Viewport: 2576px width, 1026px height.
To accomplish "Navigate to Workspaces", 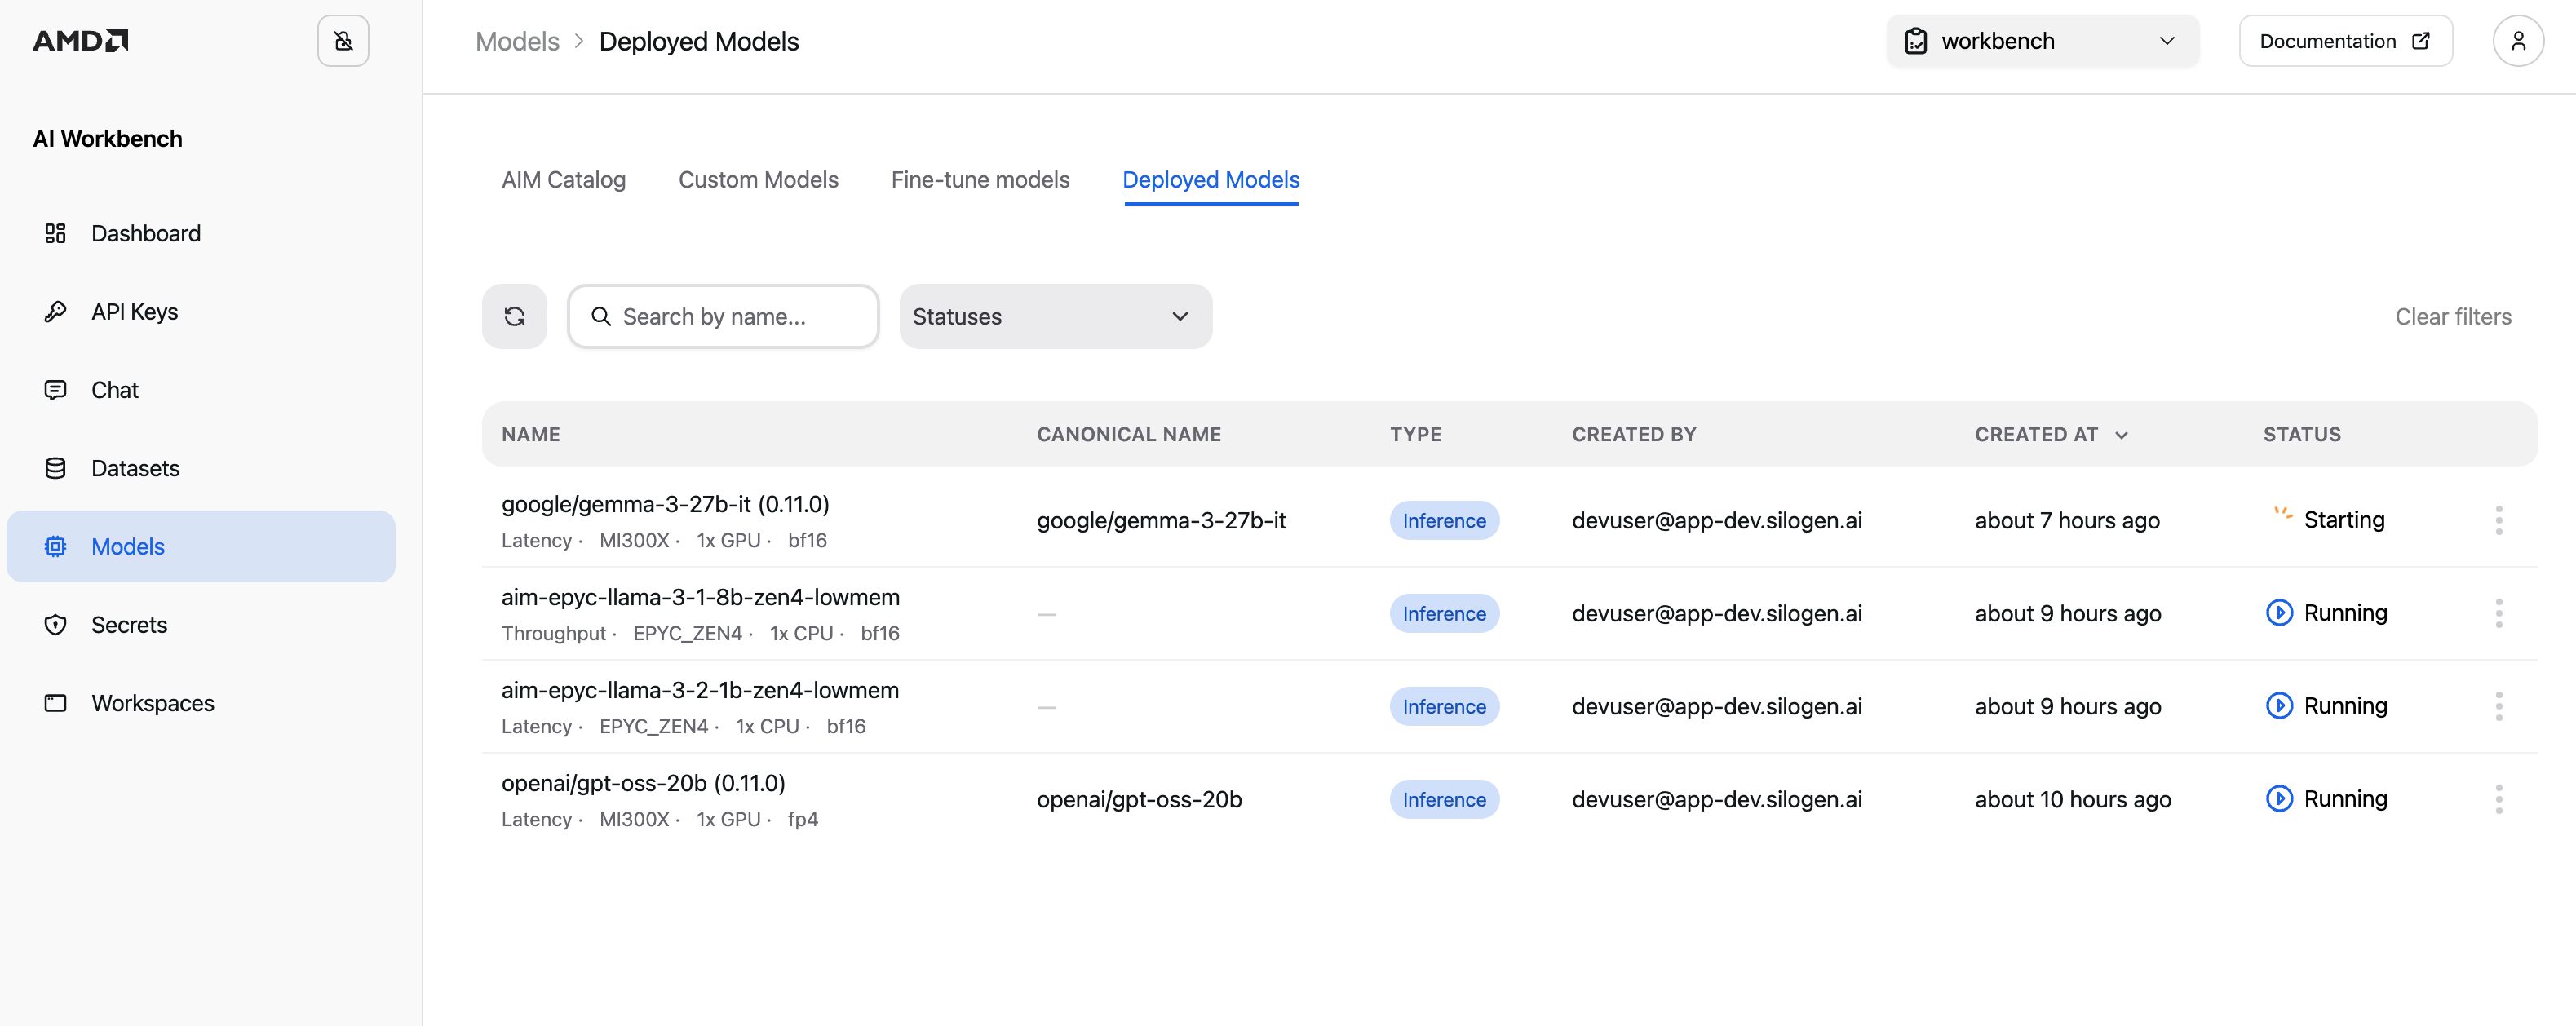I will tap(201, 703).
